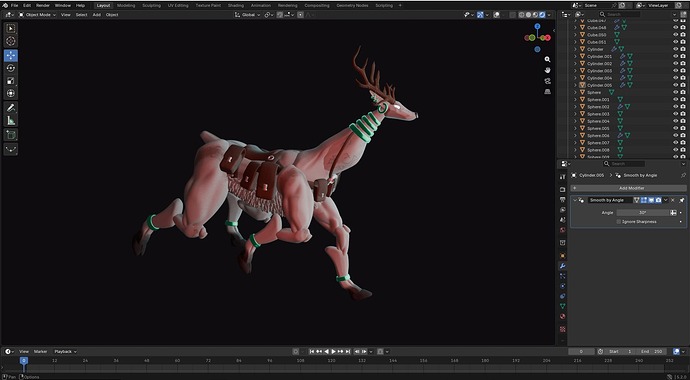Viewport: 690px width, 380px height.
Task: Select the Scale tool
Action: (11, 81)
